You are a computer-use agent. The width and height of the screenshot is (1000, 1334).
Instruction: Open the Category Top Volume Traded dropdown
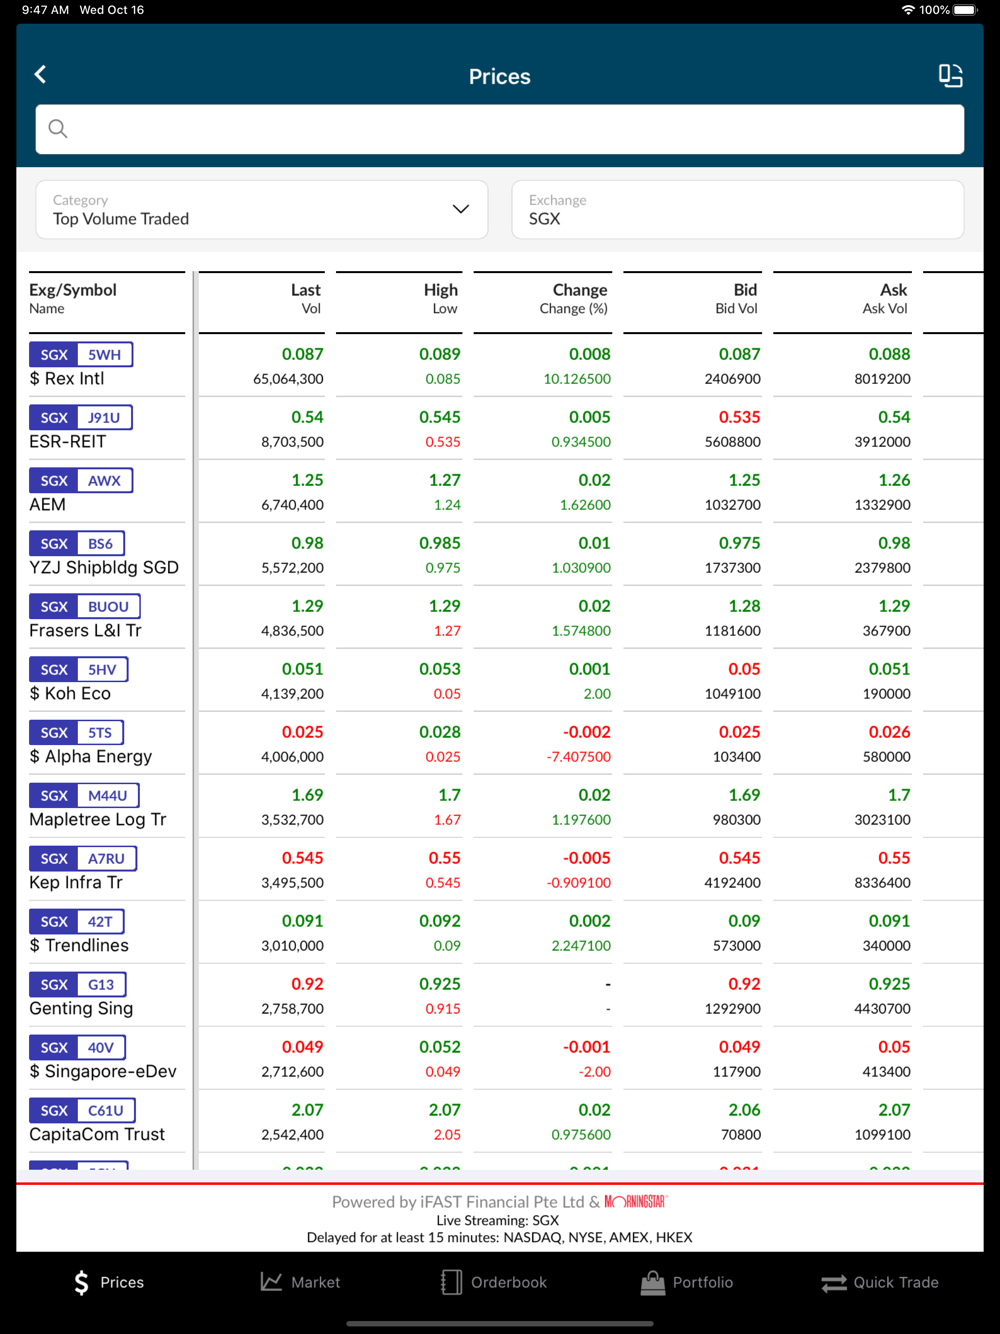(x=262, y=209)
